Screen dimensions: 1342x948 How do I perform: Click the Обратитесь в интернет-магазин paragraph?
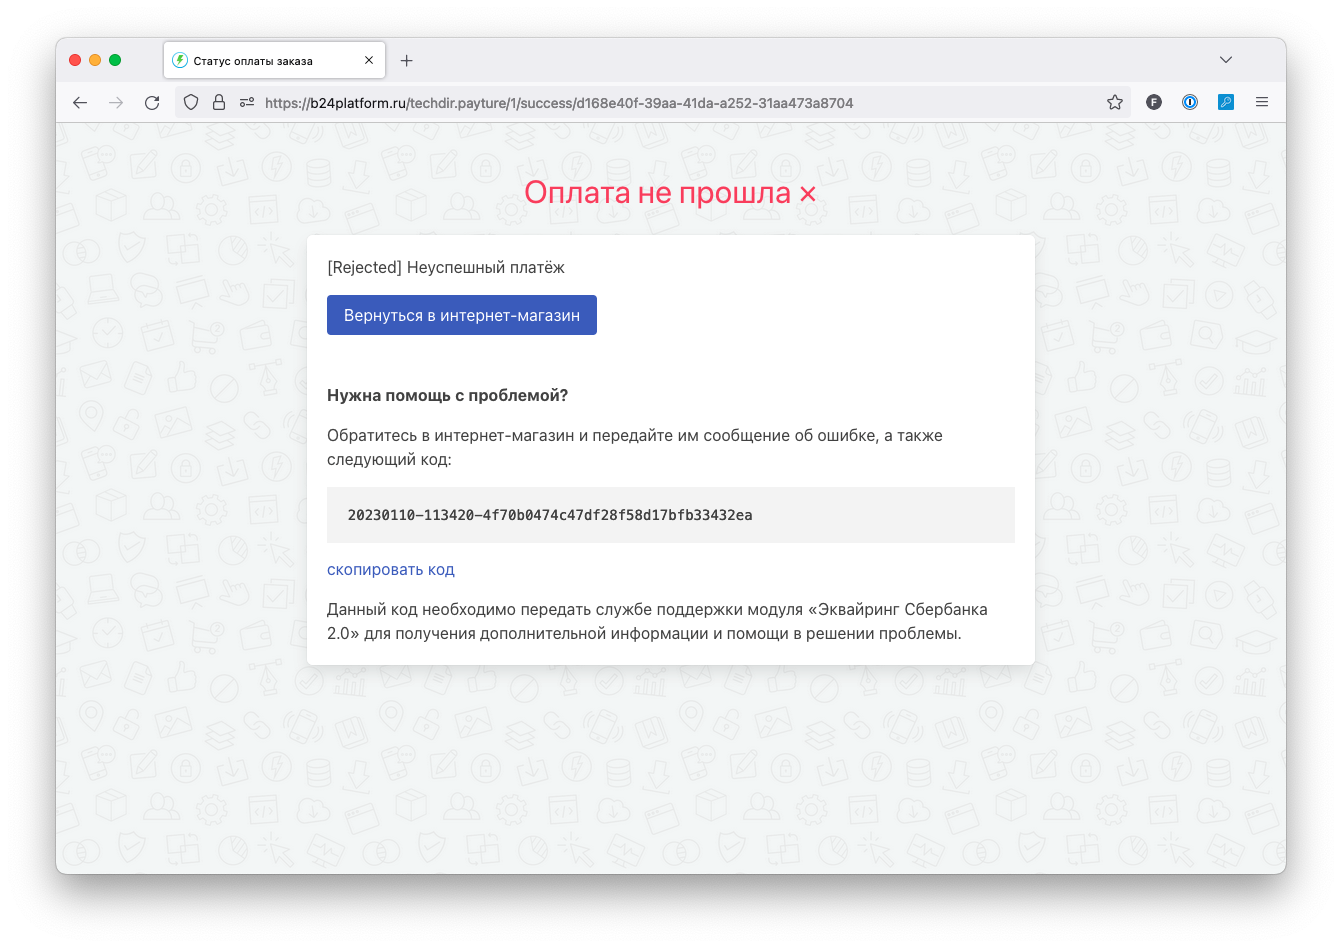(635, 447)
